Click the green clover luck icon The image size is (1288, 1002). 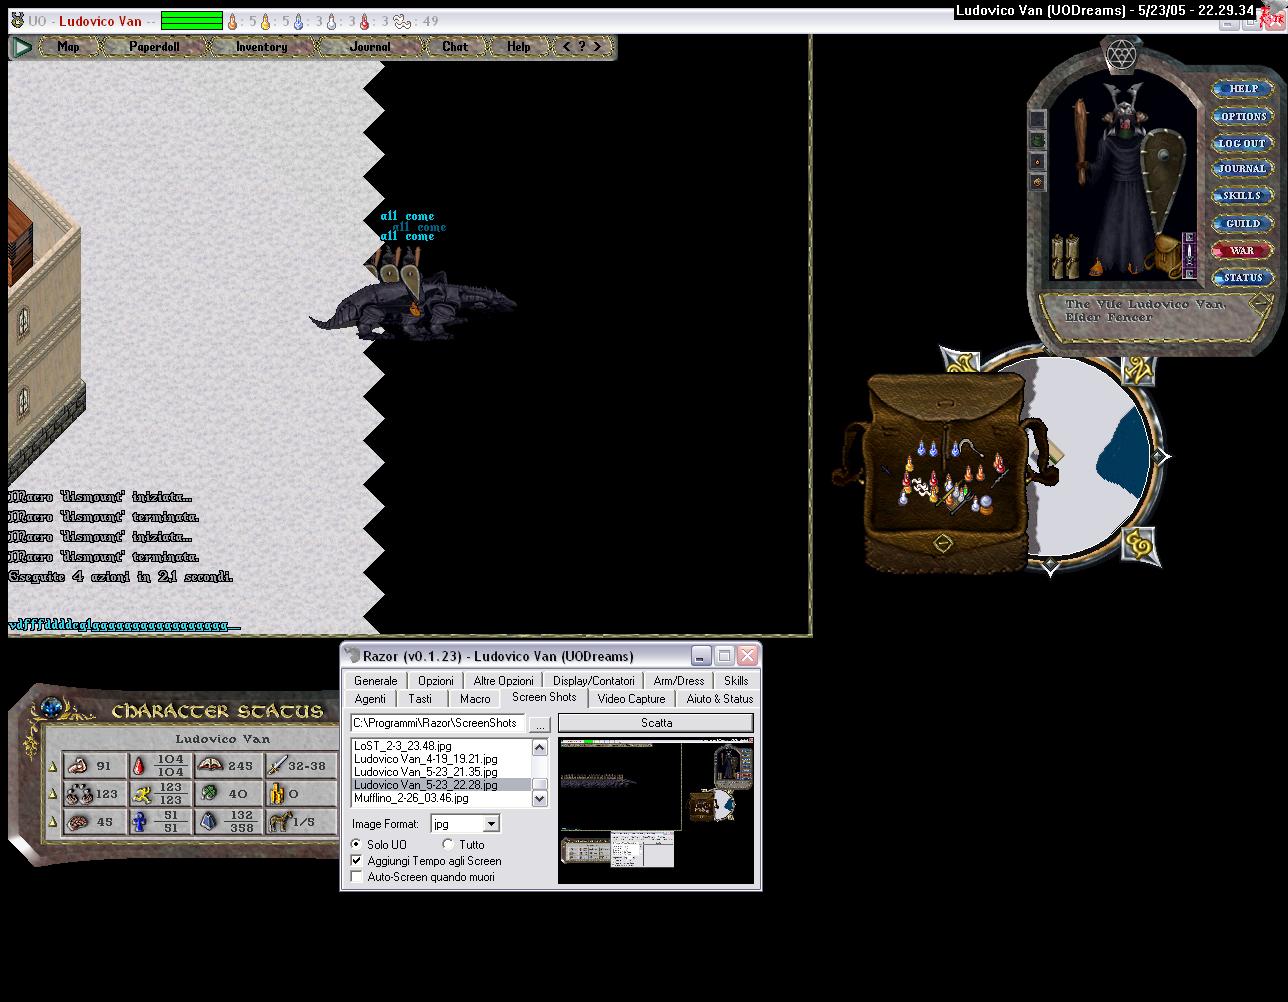pyautogui.click(x=209, y=794)
